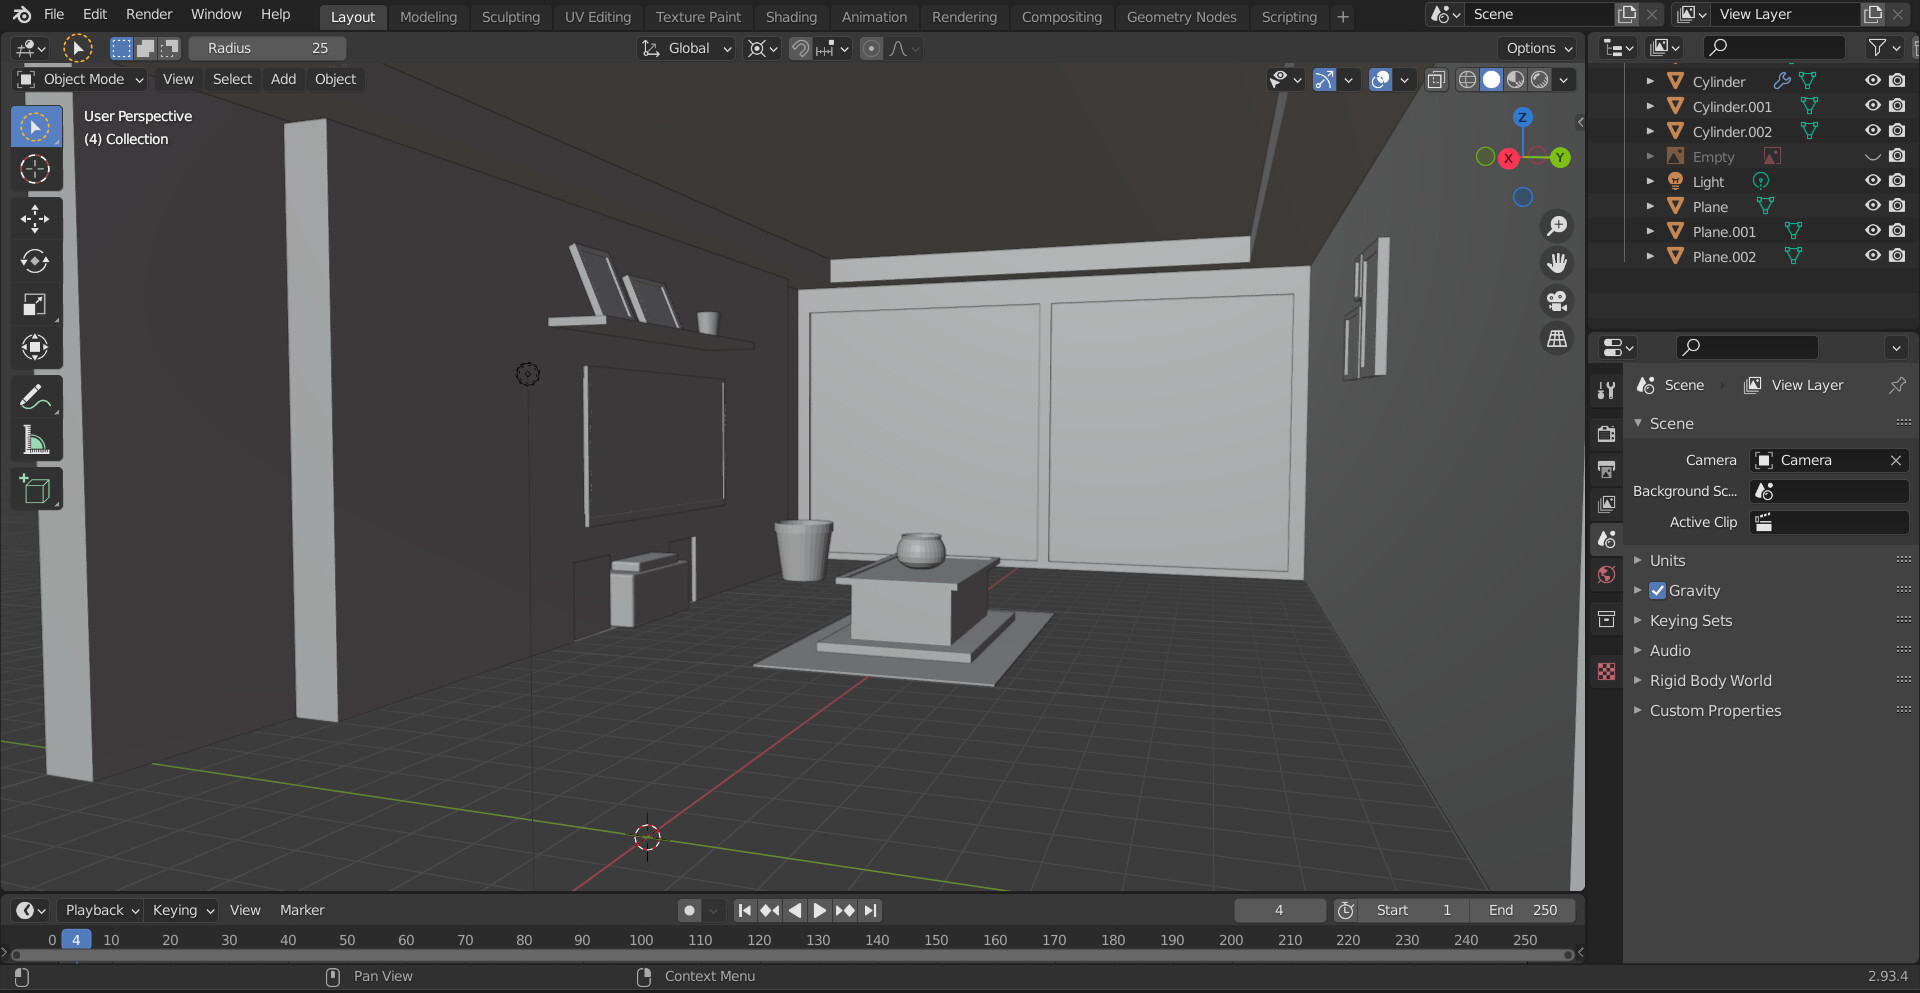1920x993 pixels.
Task: Switch to the Render Properties tab
Action: 1606,433
